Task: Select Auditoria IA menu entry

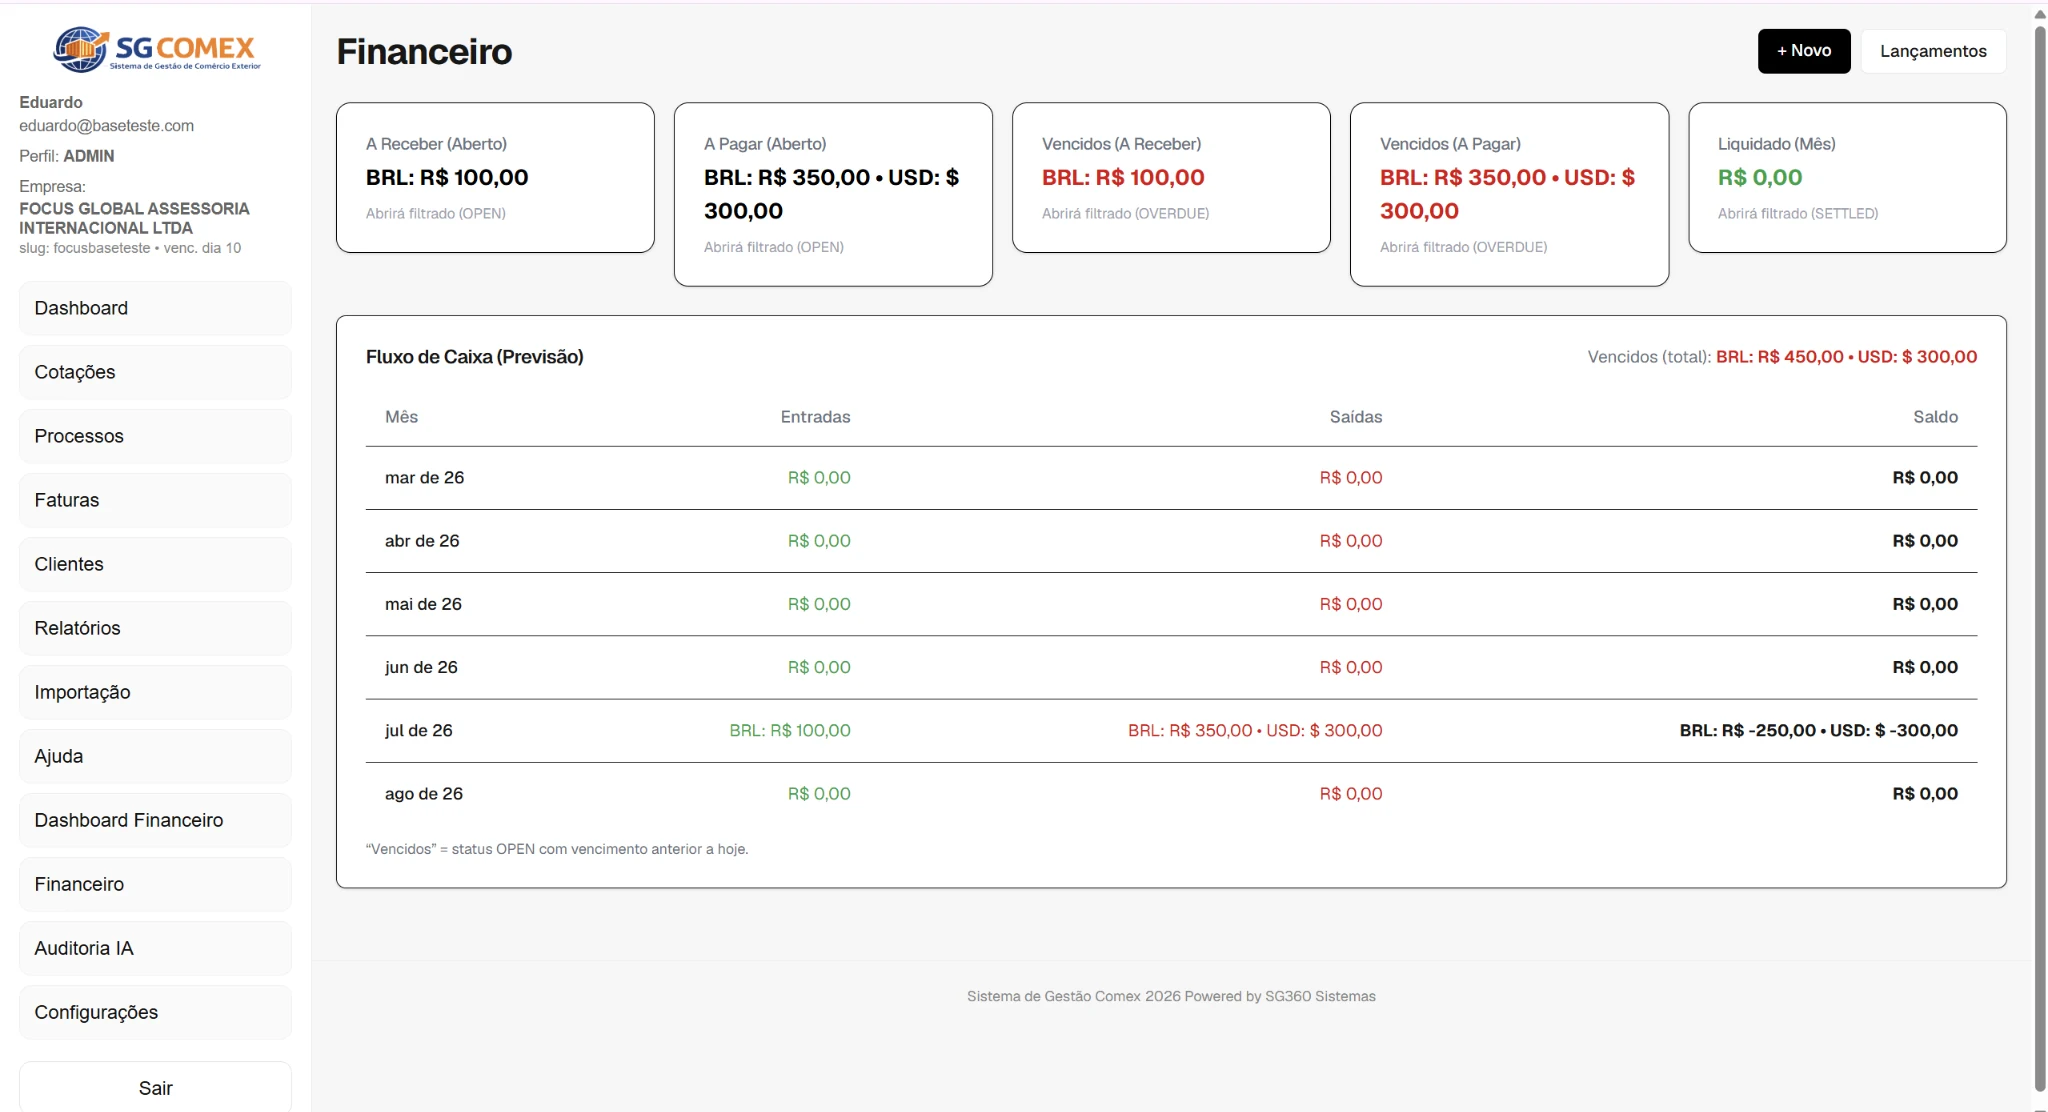Action: 155,948
